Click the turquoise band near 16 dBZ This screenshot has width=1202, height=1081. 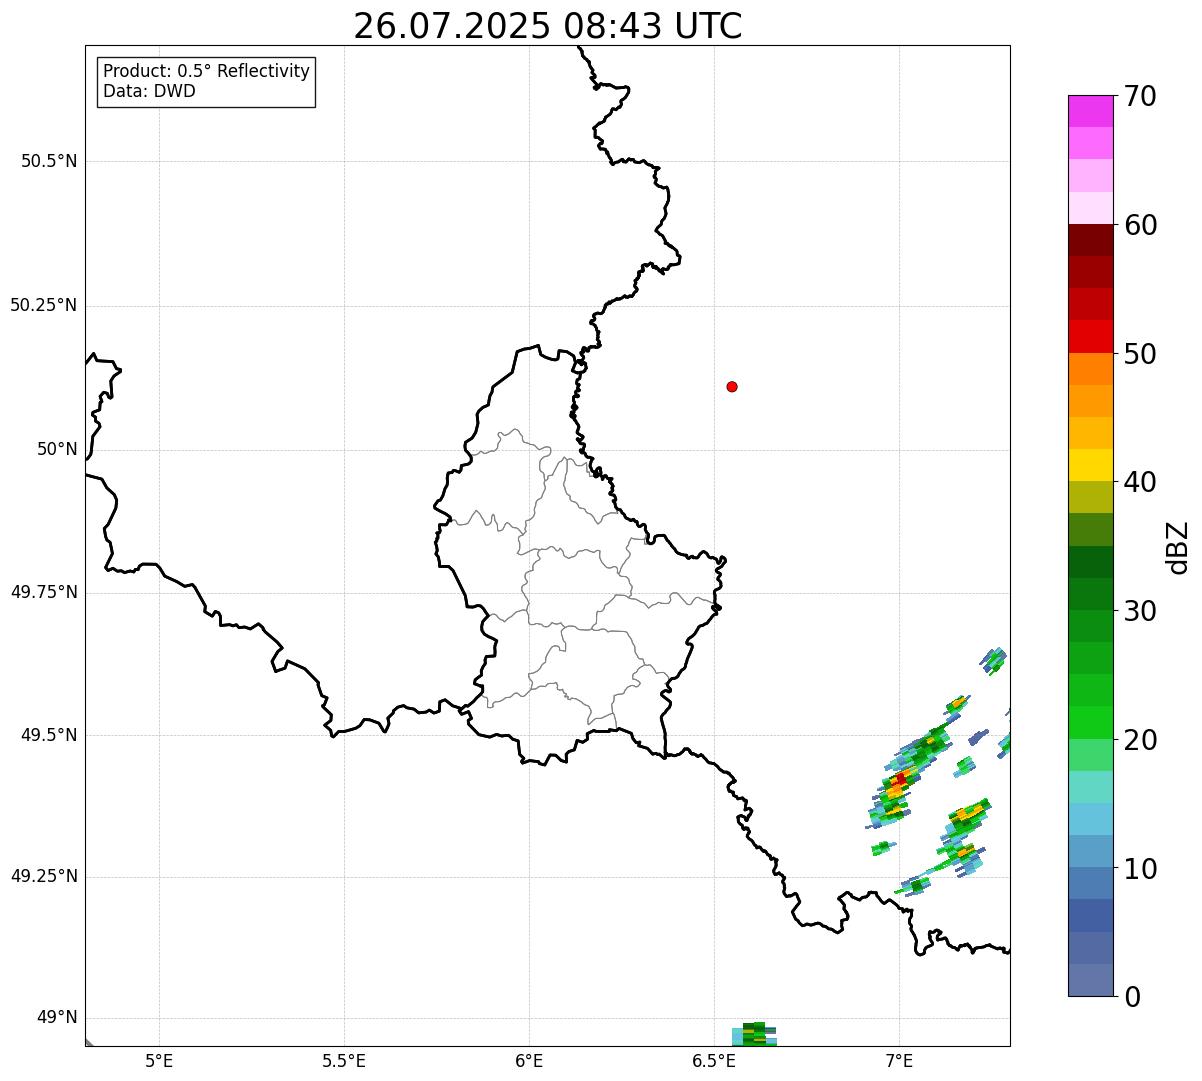click(x=1090, y=787)
